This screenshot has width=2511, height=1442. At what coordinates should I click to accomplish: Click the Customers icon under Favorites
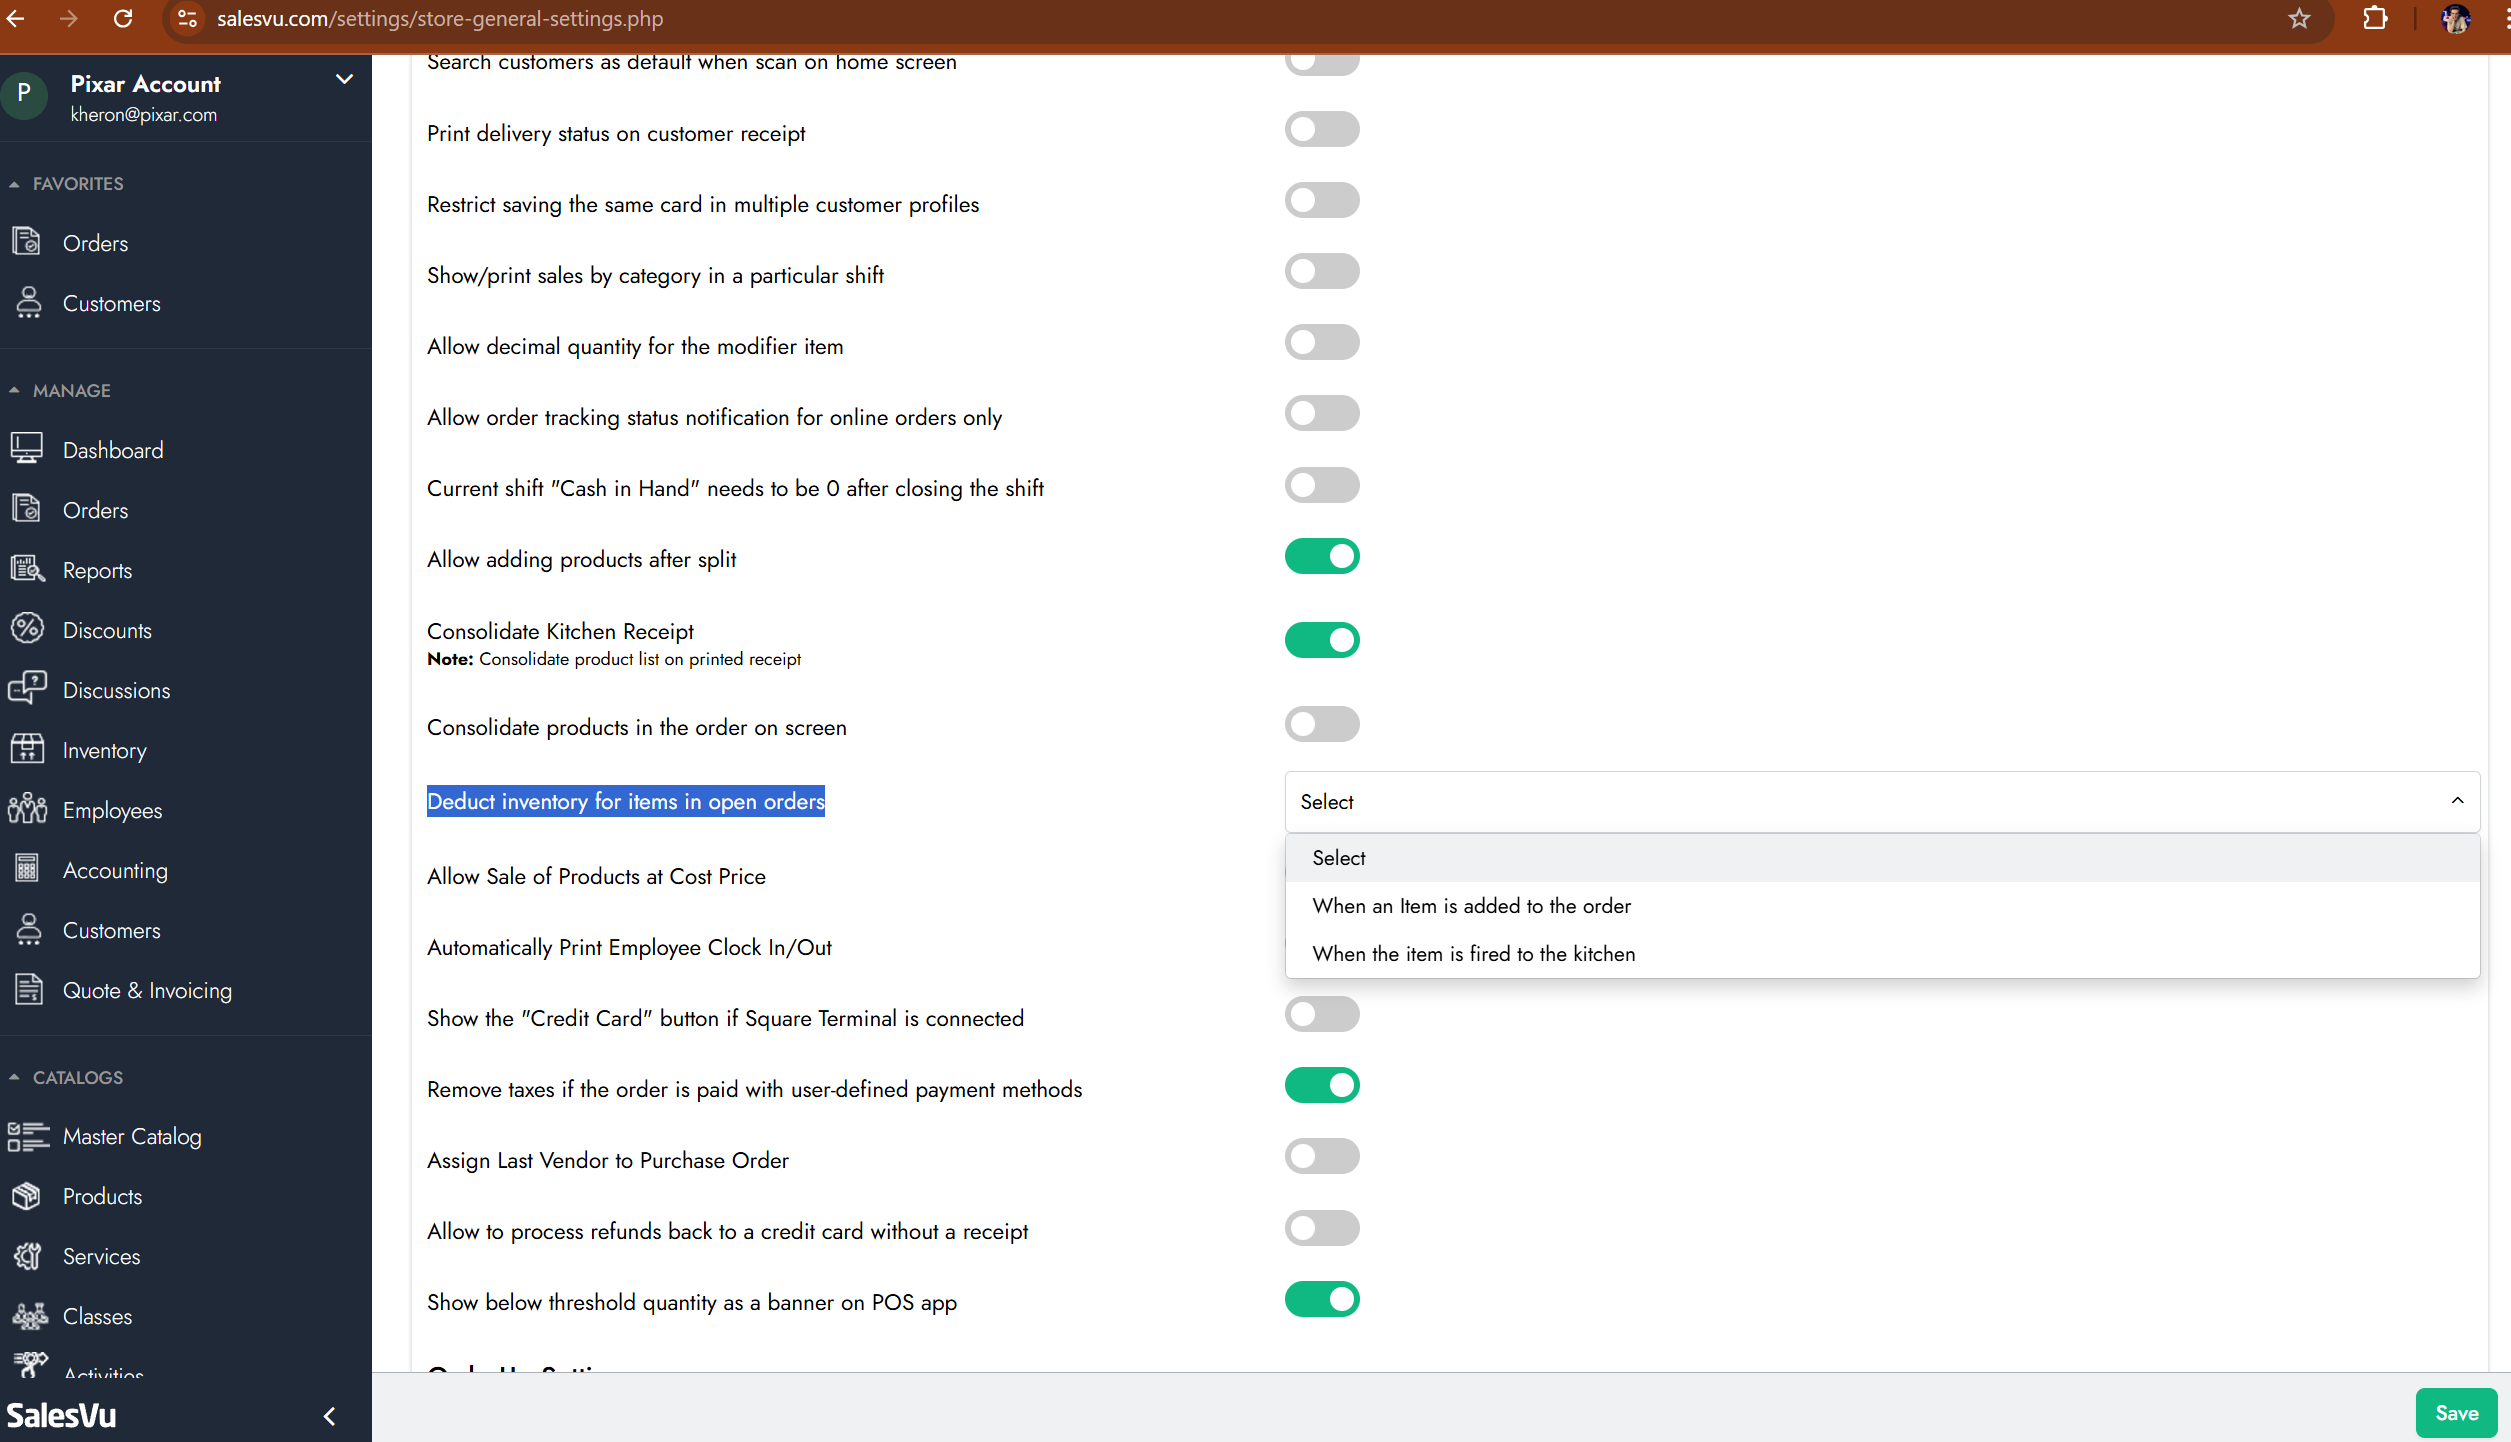[x=28, y=302]
